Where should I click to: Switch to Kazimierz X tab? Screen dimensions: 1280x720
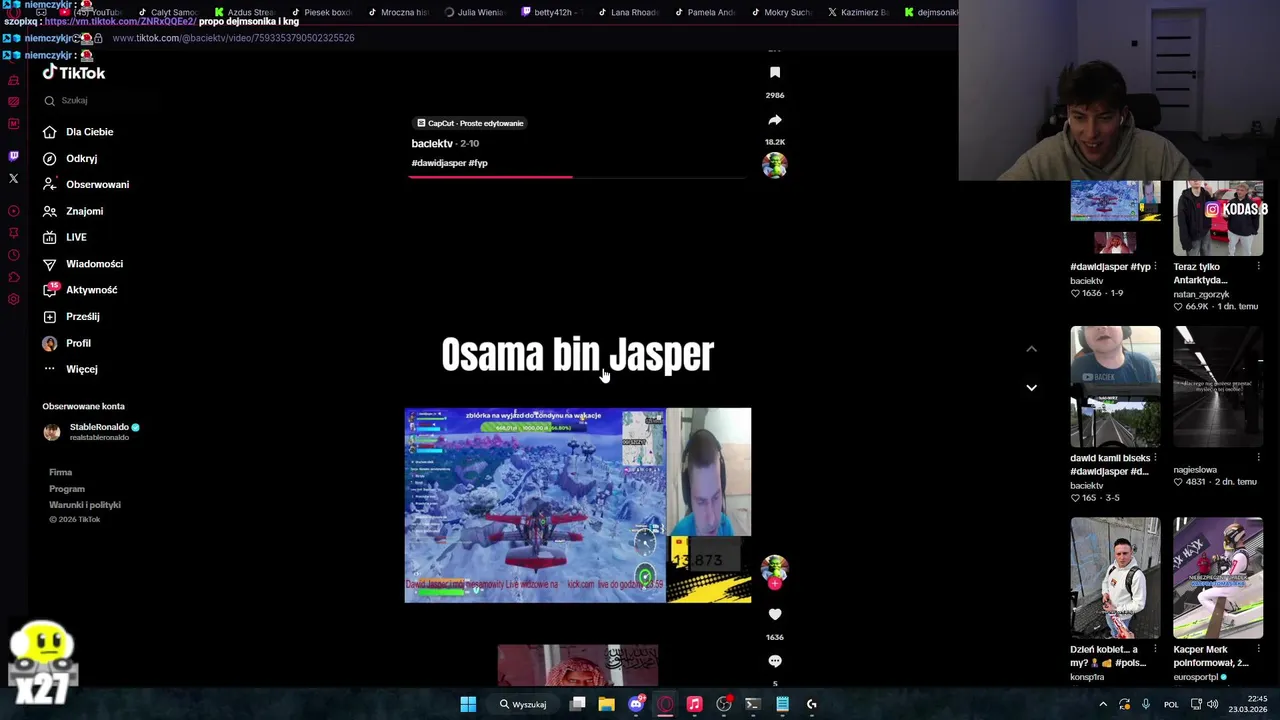(x=860, y=12)
